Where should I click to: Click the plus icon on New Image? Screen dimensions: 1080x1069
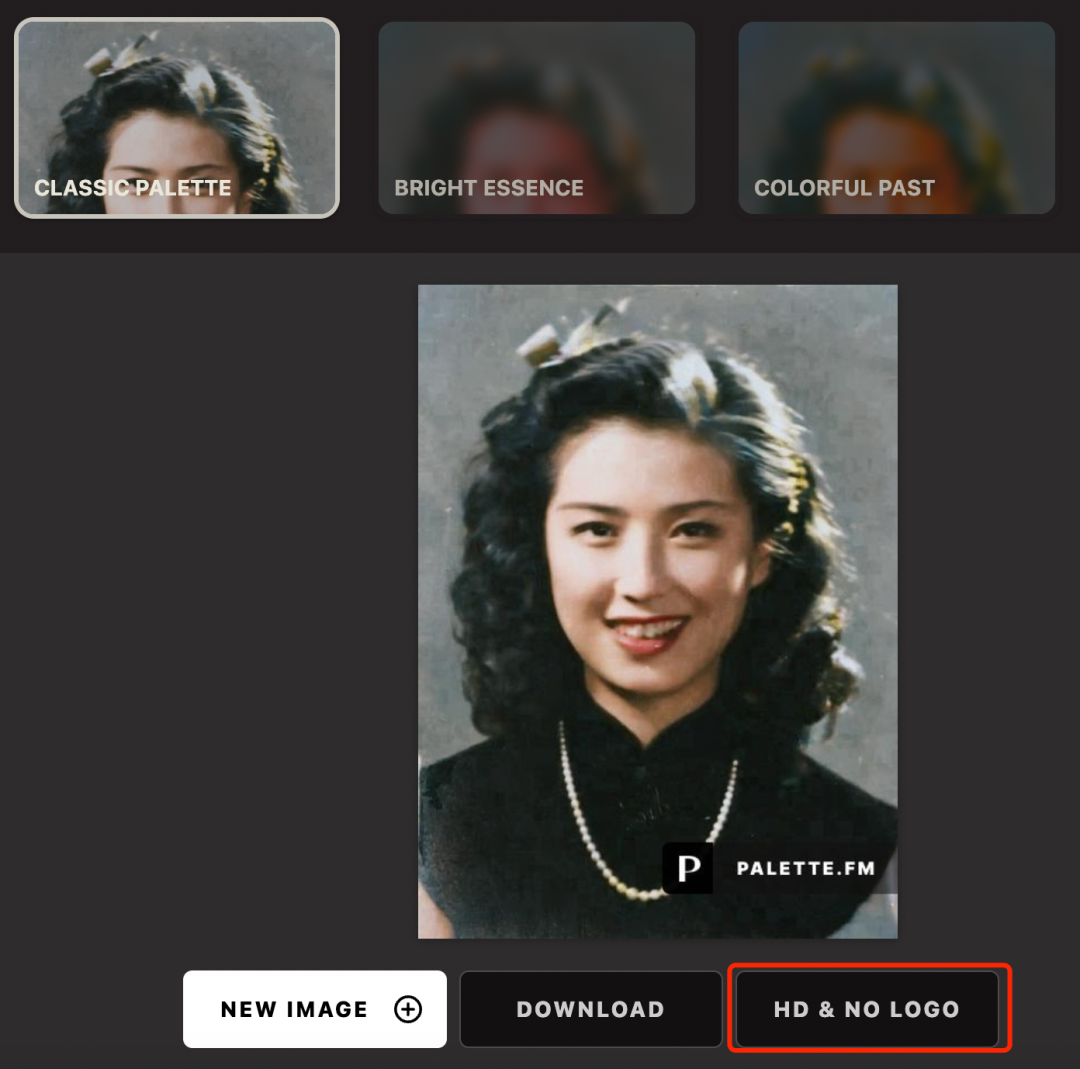[x=408, y=1010]
